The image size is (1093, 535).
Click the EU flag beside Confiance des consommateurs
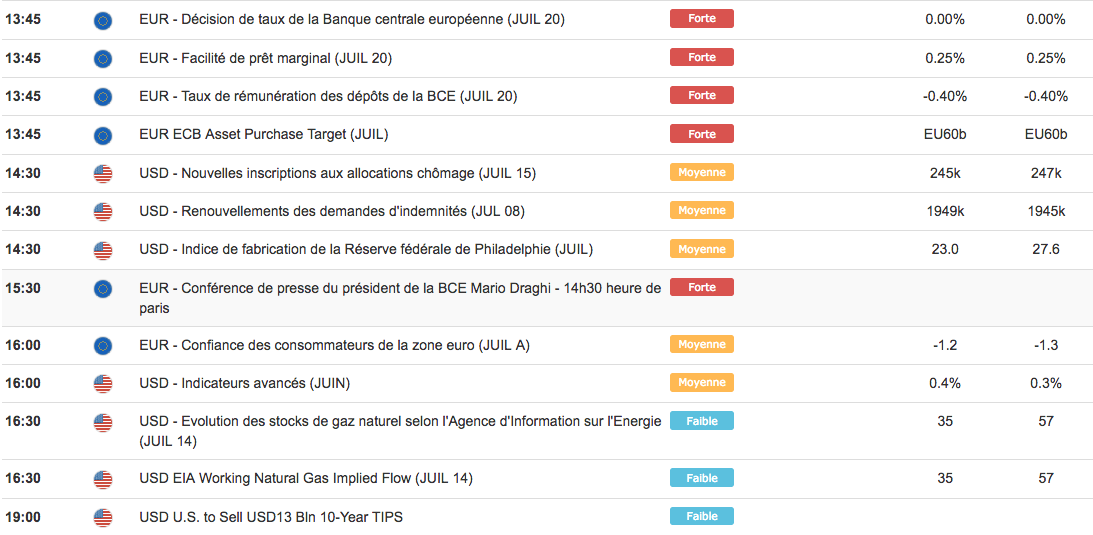103,346
